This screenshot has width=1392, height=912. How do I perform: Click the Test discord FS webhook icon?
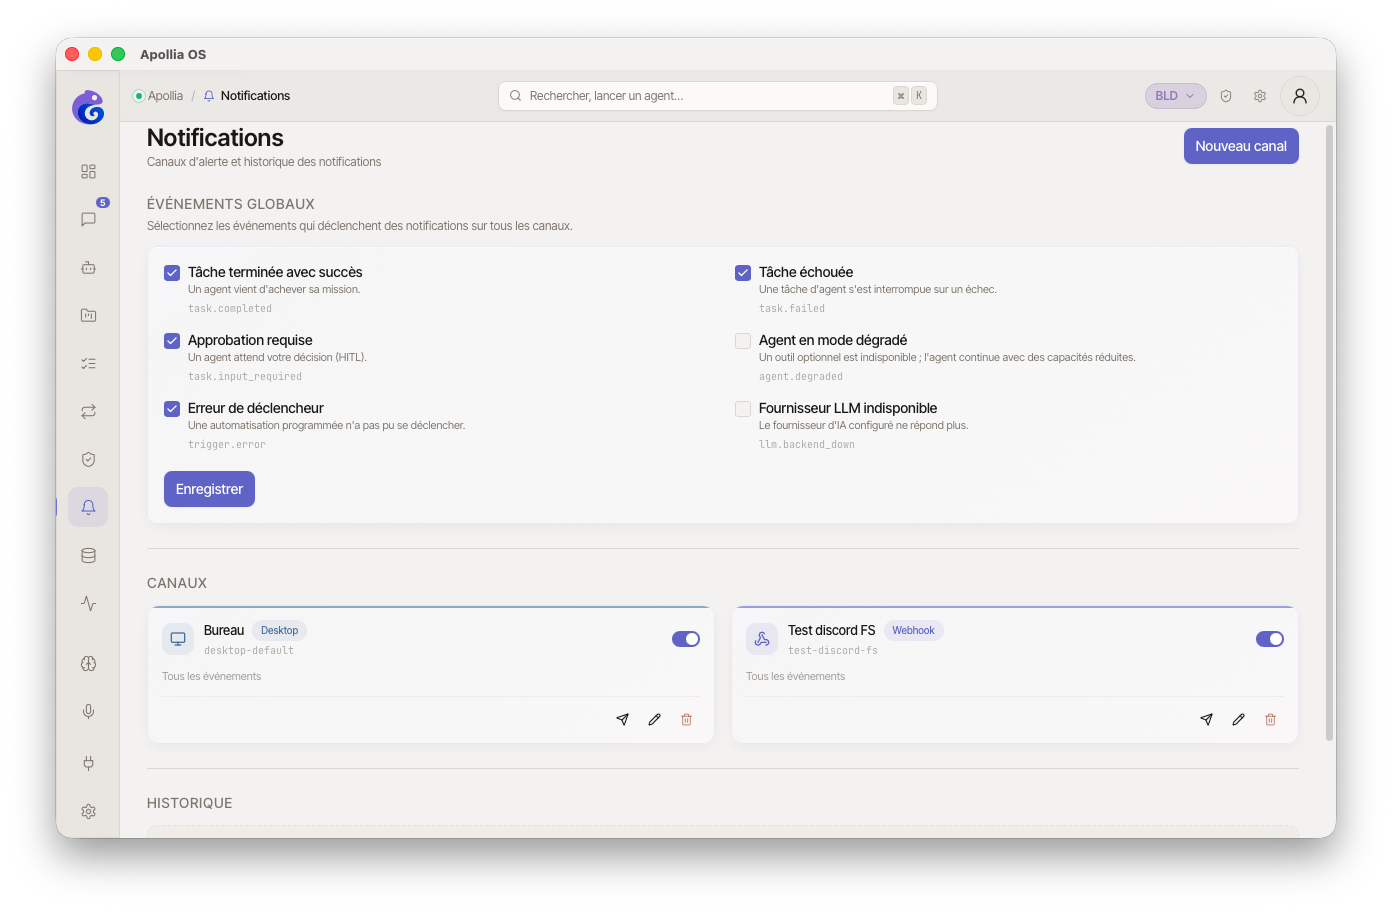(x=762, y=639)
